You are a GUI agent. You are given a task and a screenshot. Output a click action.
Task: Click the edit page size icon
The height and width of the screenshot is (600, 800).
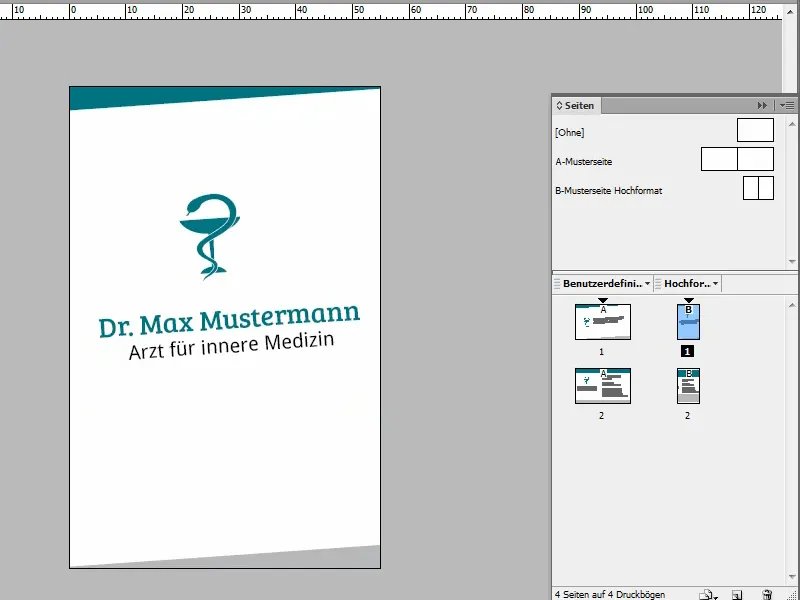pos(708,594)
